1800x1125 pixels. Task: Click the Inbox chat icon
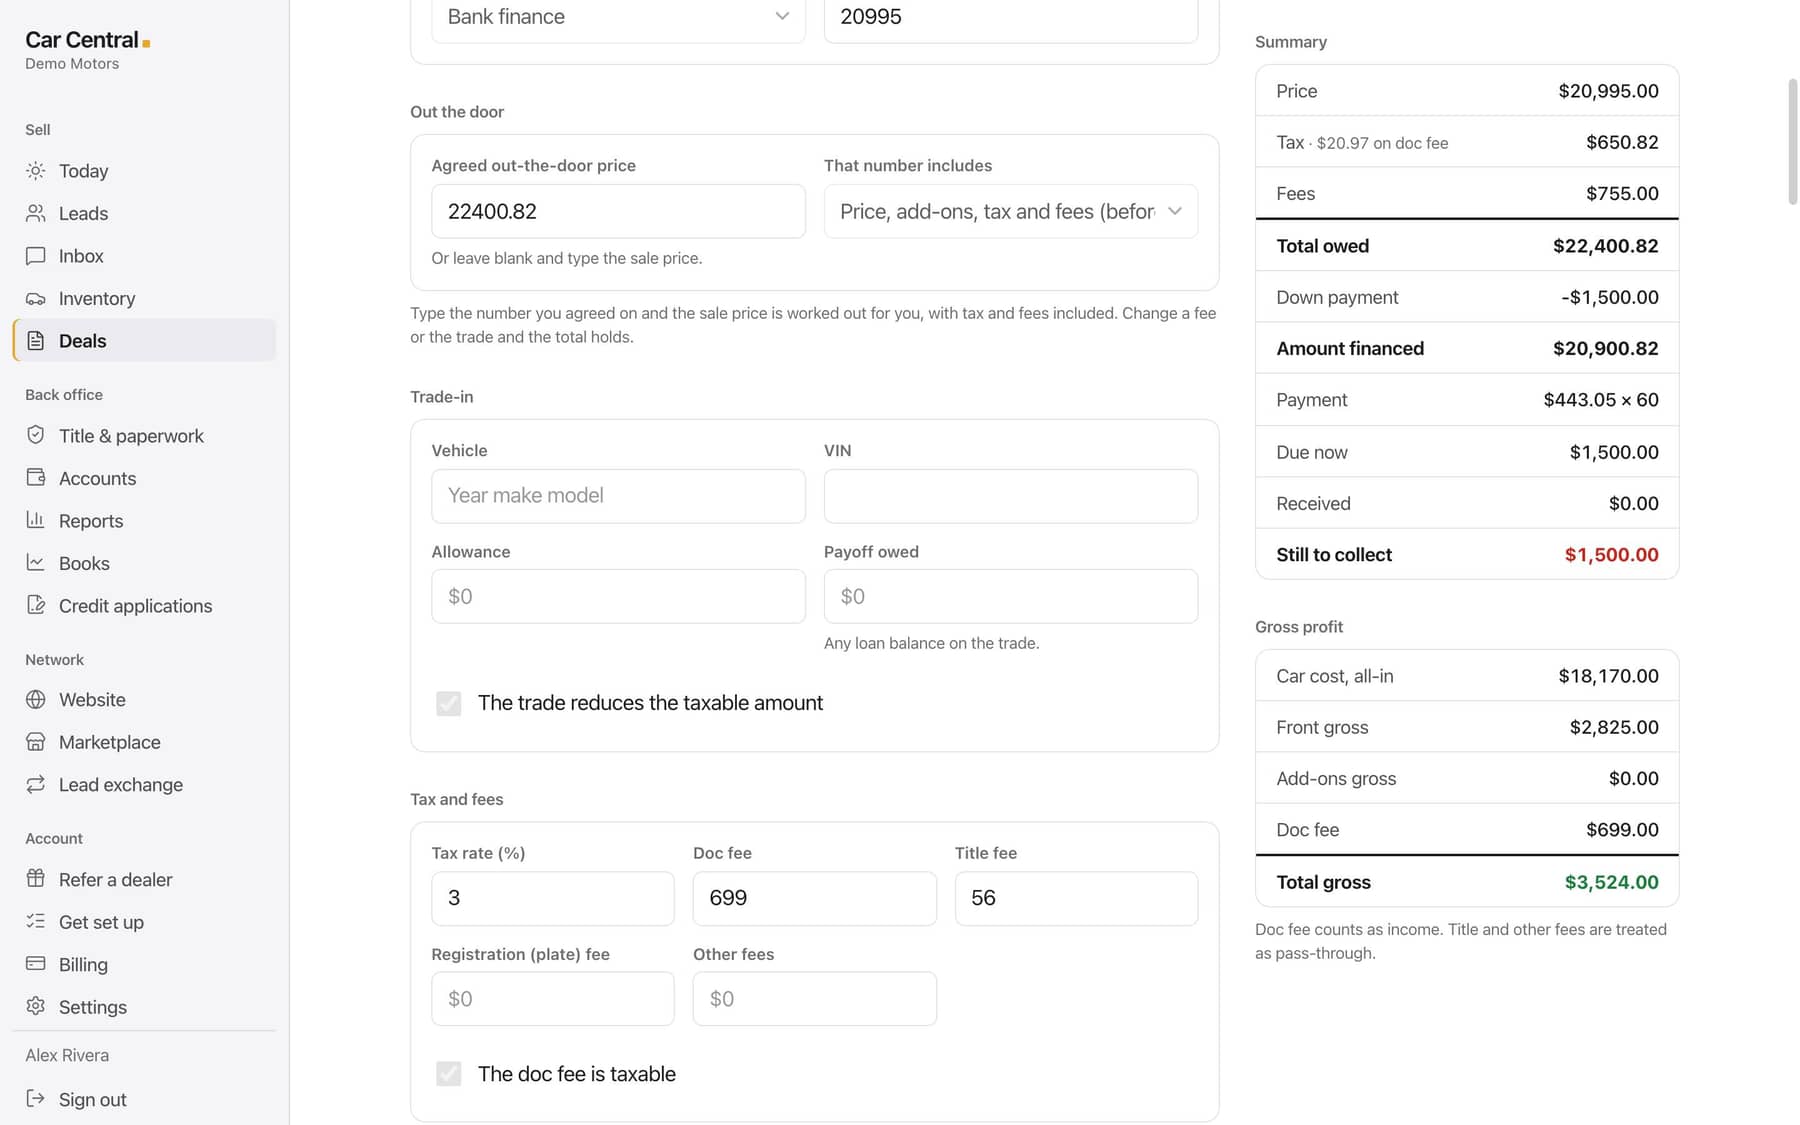tap(36, 256)
